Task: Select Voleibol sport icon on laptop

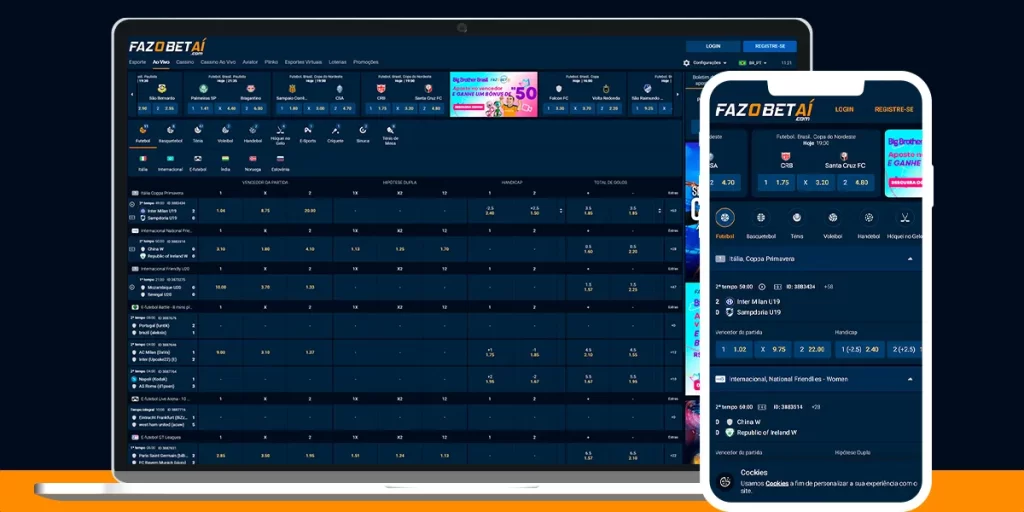Action: [x=225, y=130]
